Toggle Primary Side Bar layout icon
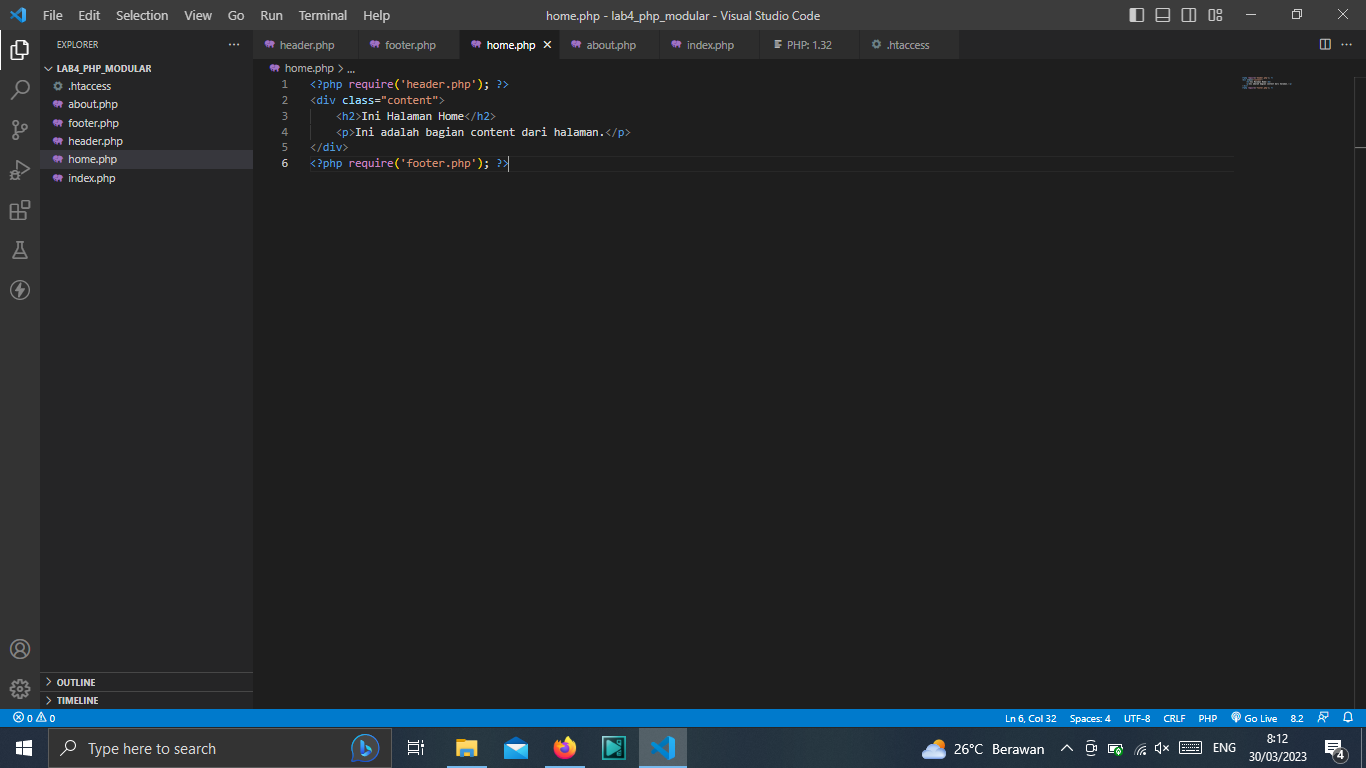Screen dimensions: 1366x768 [1137, 15]
